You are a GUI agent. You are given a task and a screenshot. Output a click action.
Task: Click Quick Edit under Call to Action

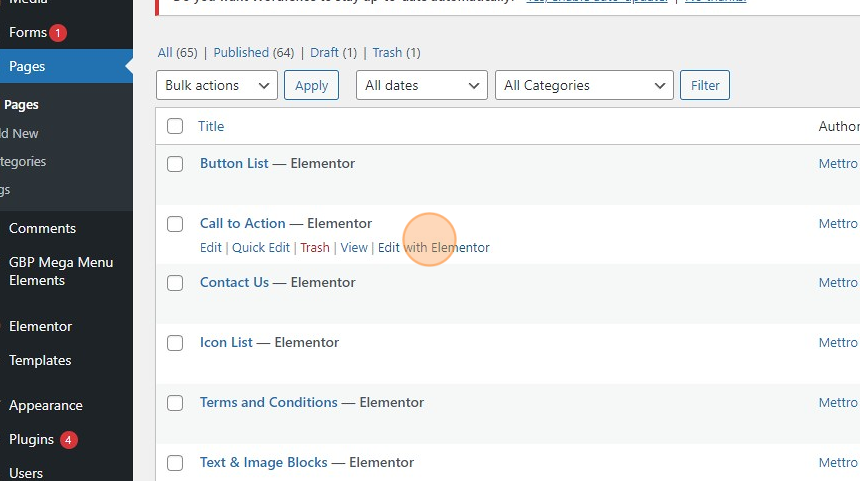[x=261, y=247]
